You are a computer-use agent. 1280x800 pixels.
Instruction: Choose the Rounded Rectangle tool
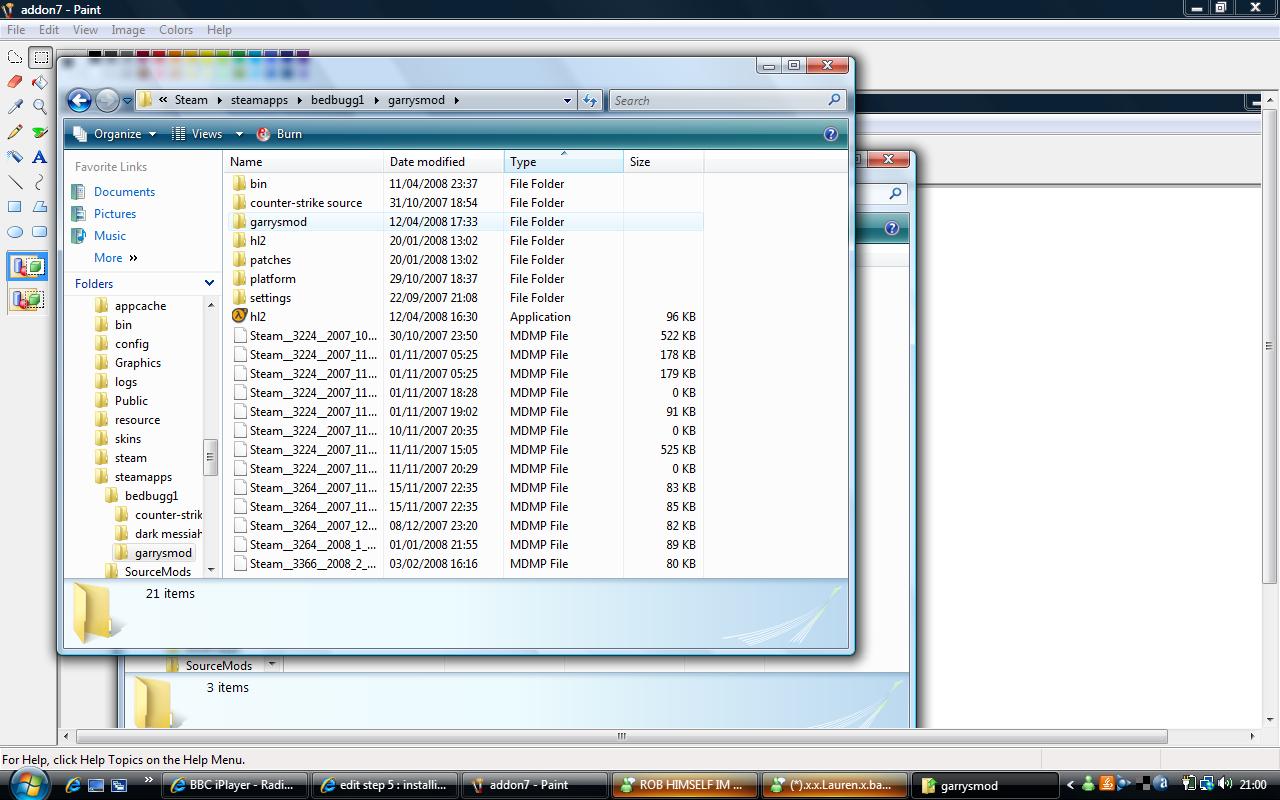coord(40,232)
